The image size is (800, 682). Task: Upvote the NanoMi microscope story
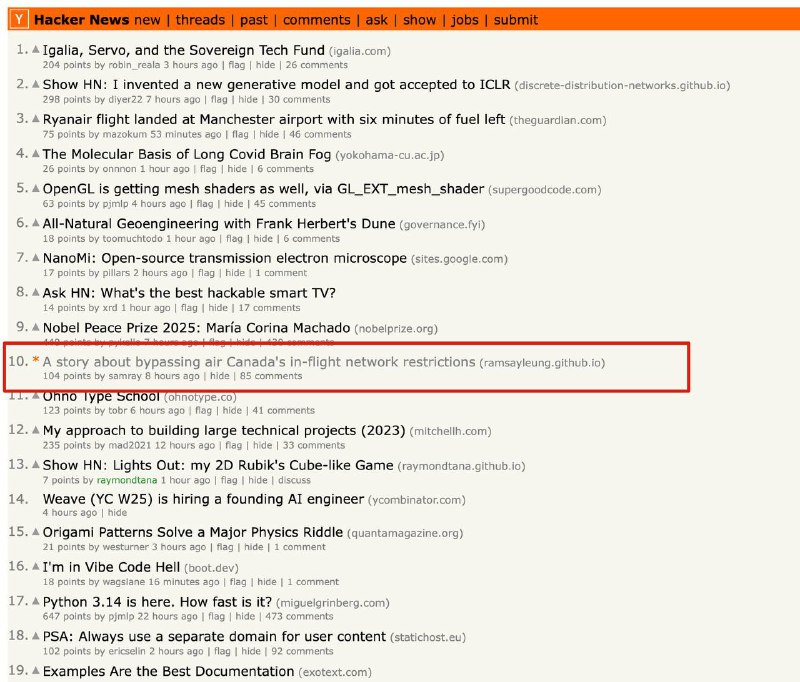point(36,258)
